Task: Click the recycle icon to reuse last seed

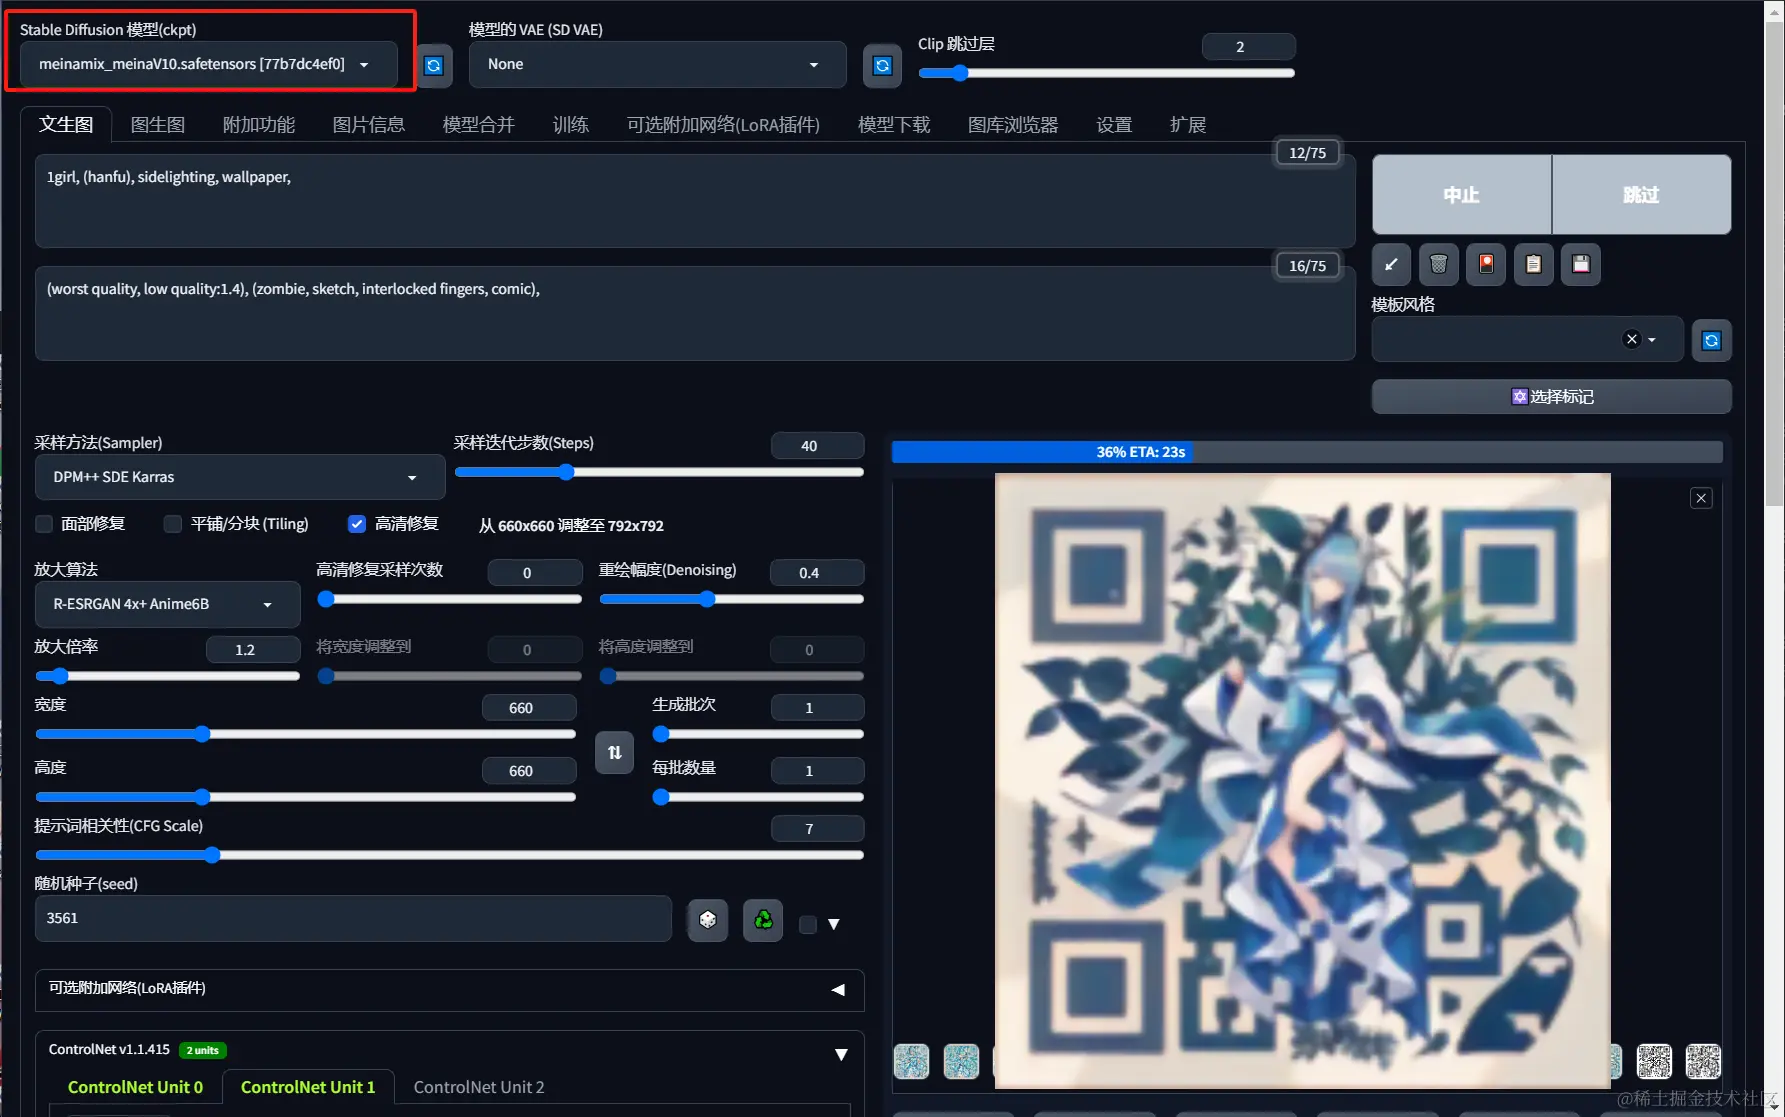Action: coord(763,920)
